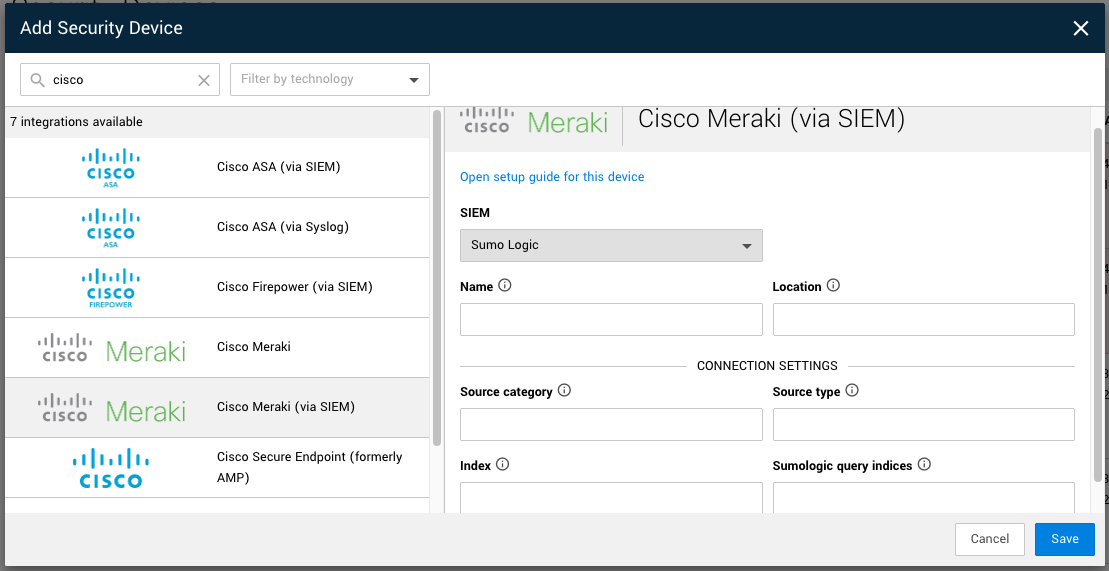Show info tooltip for Source type
Image resolution: width=1109 pixels, height=571 pixels.
852,391
